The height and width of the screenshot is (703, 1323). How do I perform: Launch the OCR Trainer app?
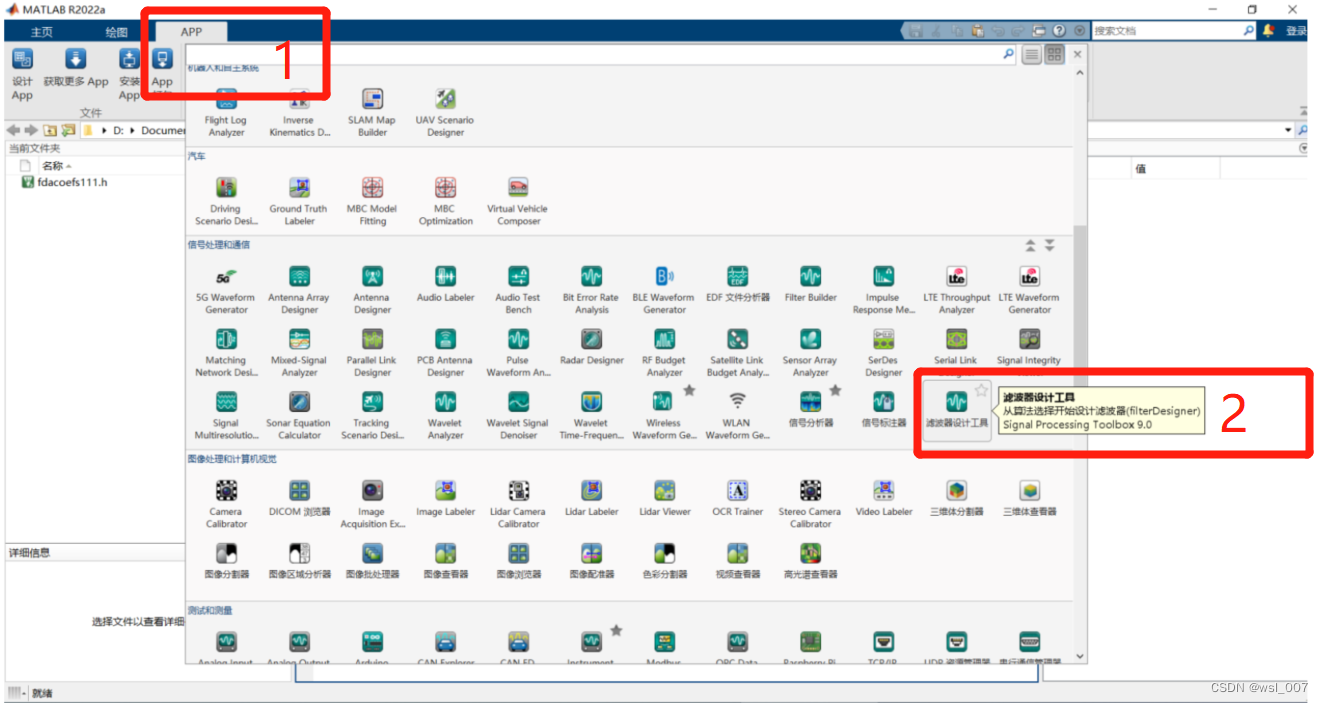(737, 498)
